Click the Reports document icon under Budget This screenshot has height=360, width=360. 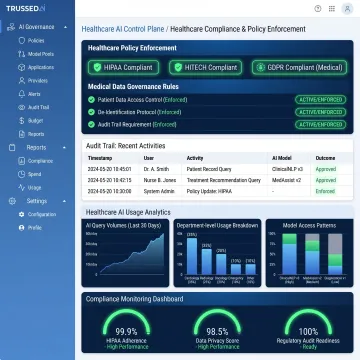click(x=22, y=134)
